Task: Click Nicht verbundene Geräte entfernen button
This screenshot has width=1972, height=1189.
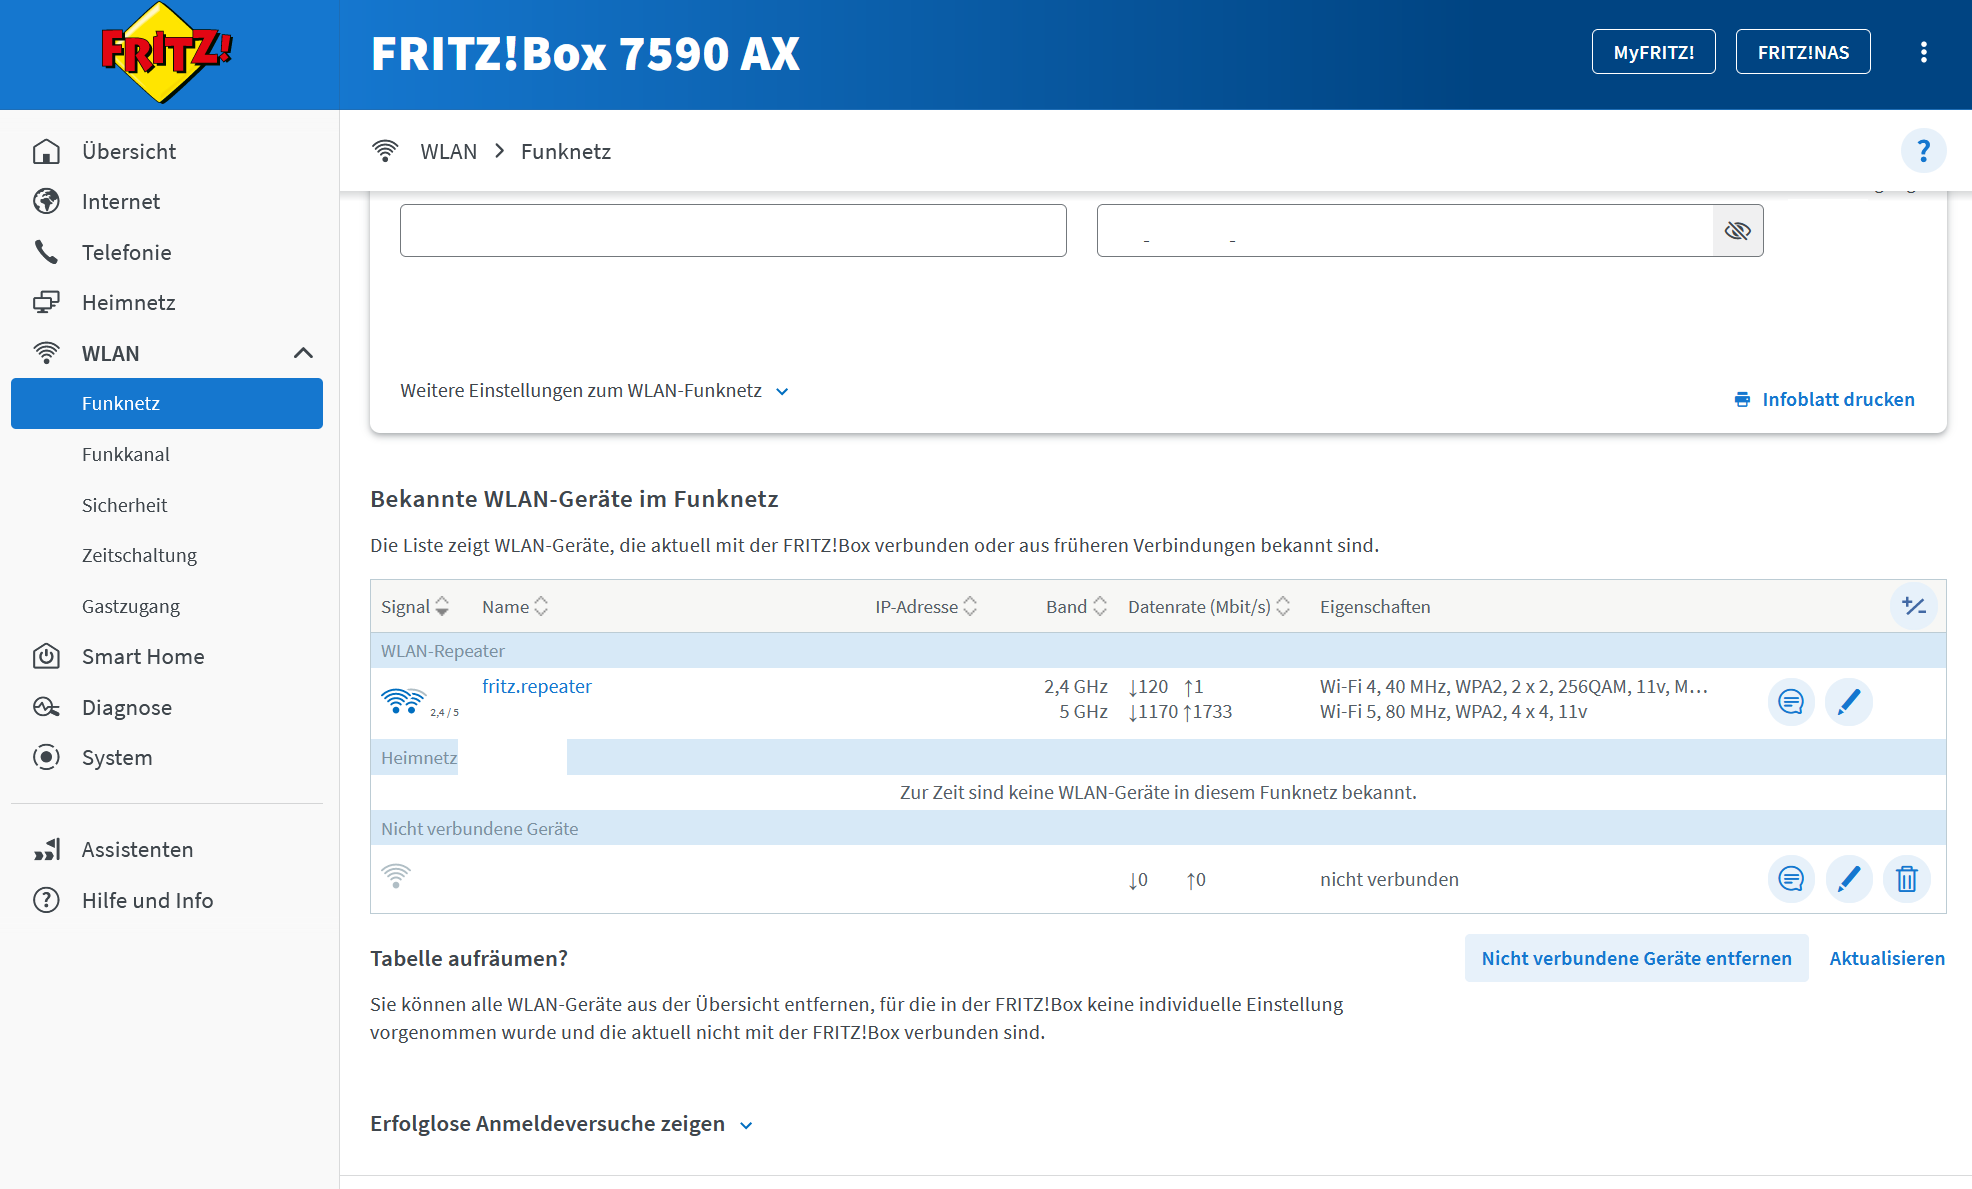Action: coord(1636,958)
